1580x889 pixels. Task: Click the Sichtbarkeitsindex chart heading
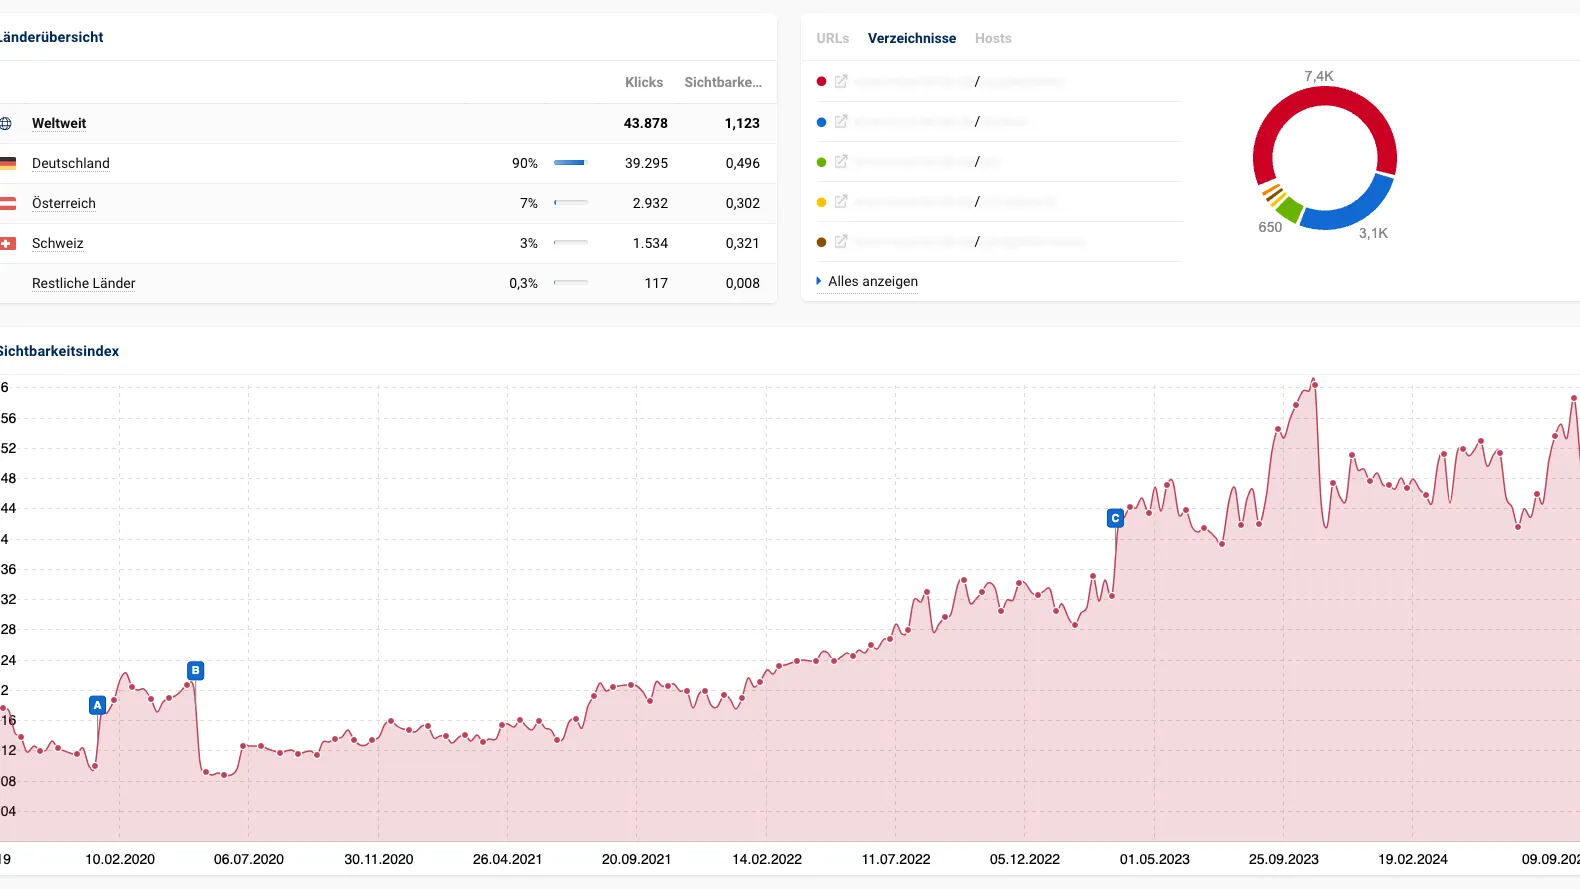[59, 351]
